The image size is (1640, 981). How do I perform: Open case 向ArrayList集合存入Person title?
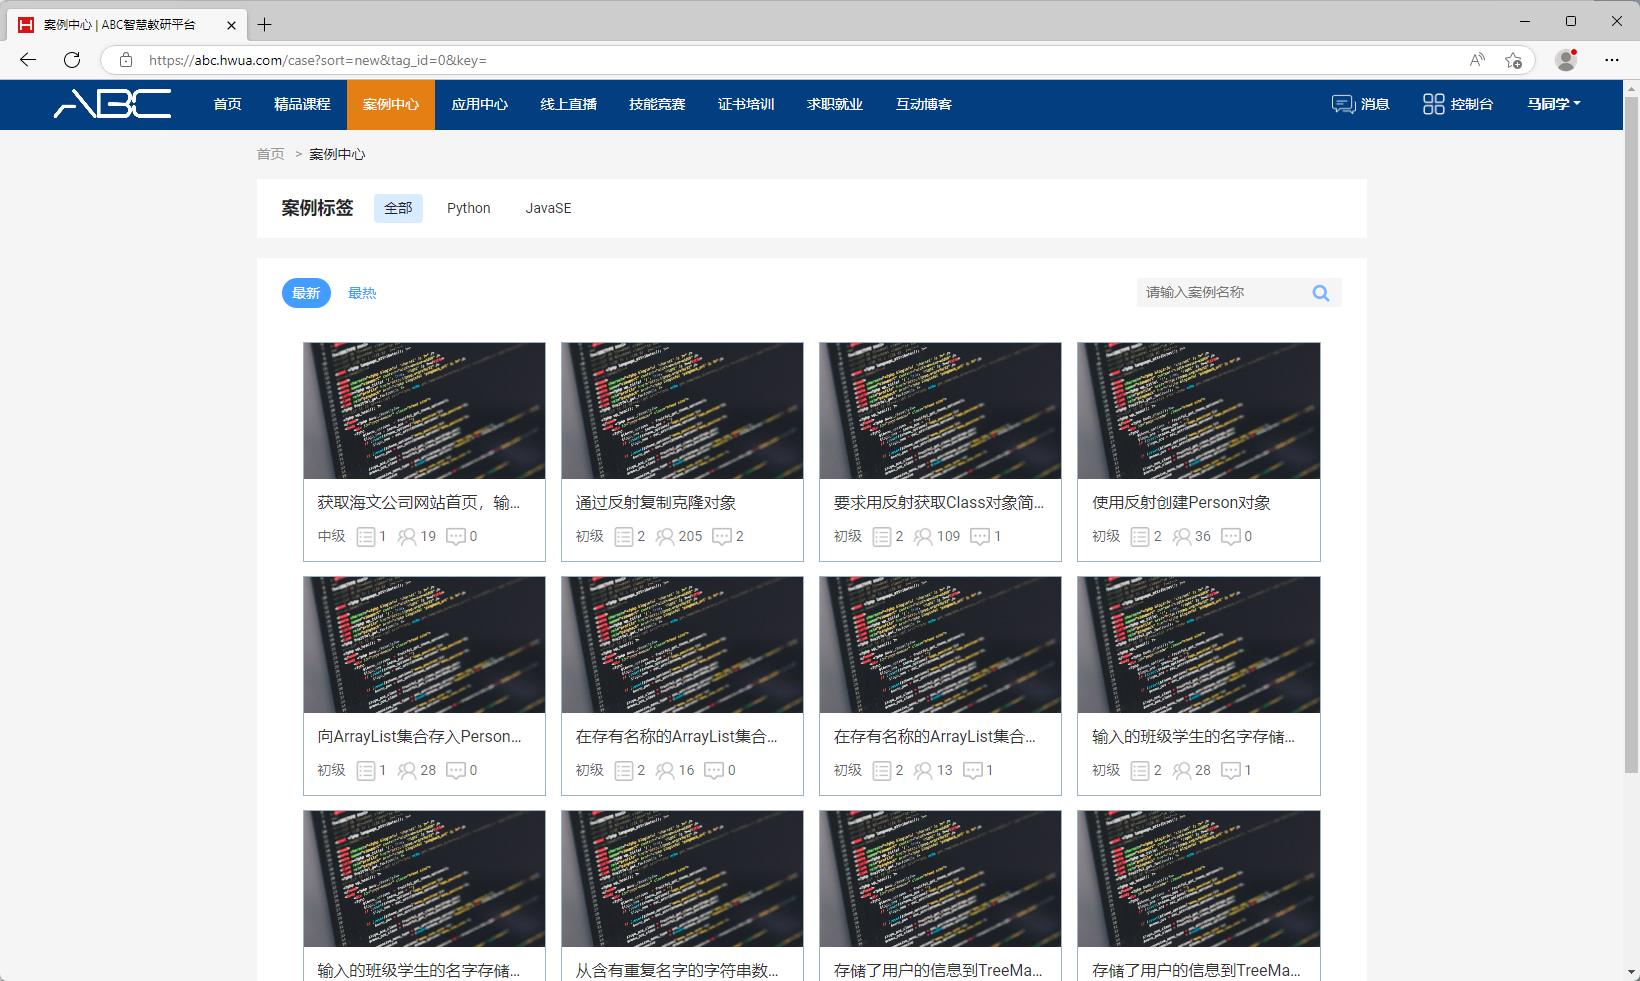point(420,736)
